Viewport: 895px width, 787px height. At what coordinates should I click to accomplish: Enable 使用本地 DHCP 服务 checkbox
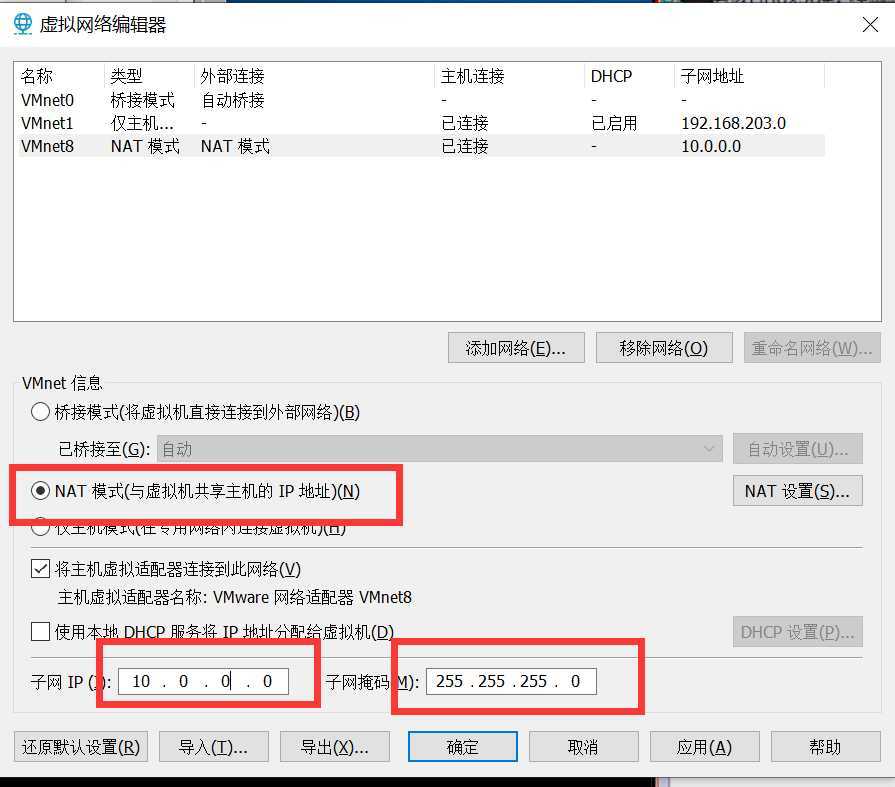(x=41, y=631)
